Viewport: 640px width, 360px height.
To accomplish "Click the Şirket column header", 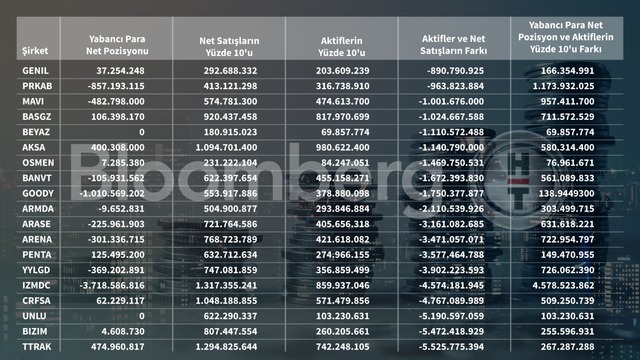I will (x=35, y=51).
